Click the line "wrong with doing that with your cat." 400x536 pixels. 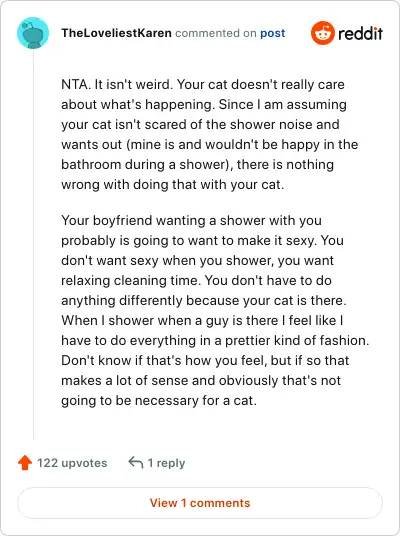[x=173, y=185]
